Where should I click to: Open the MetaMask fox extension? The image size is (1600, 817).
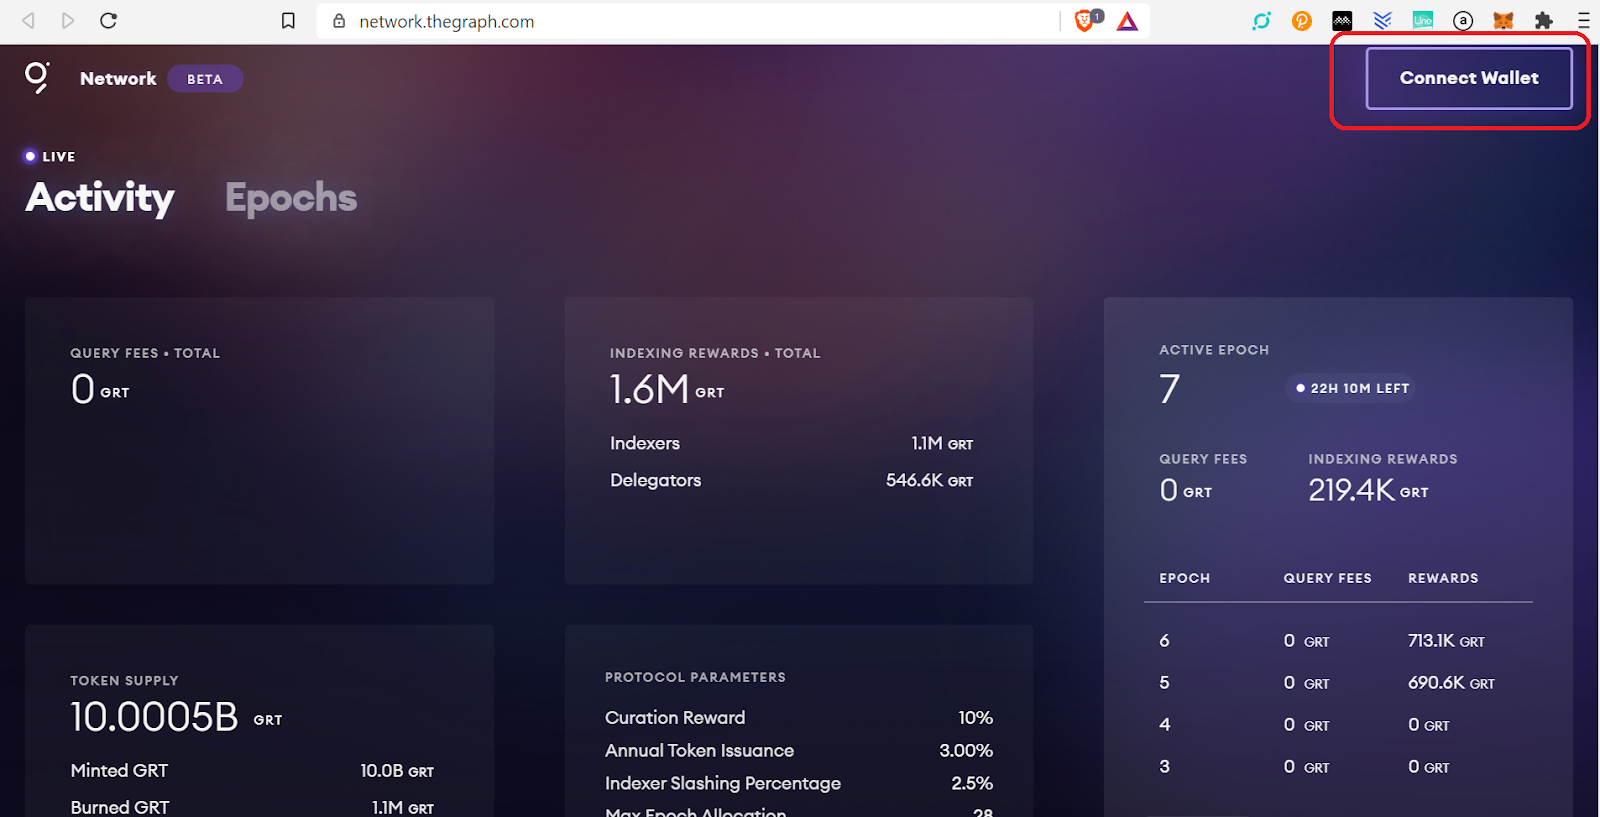pyautogui.click(x=1503, y=20)
